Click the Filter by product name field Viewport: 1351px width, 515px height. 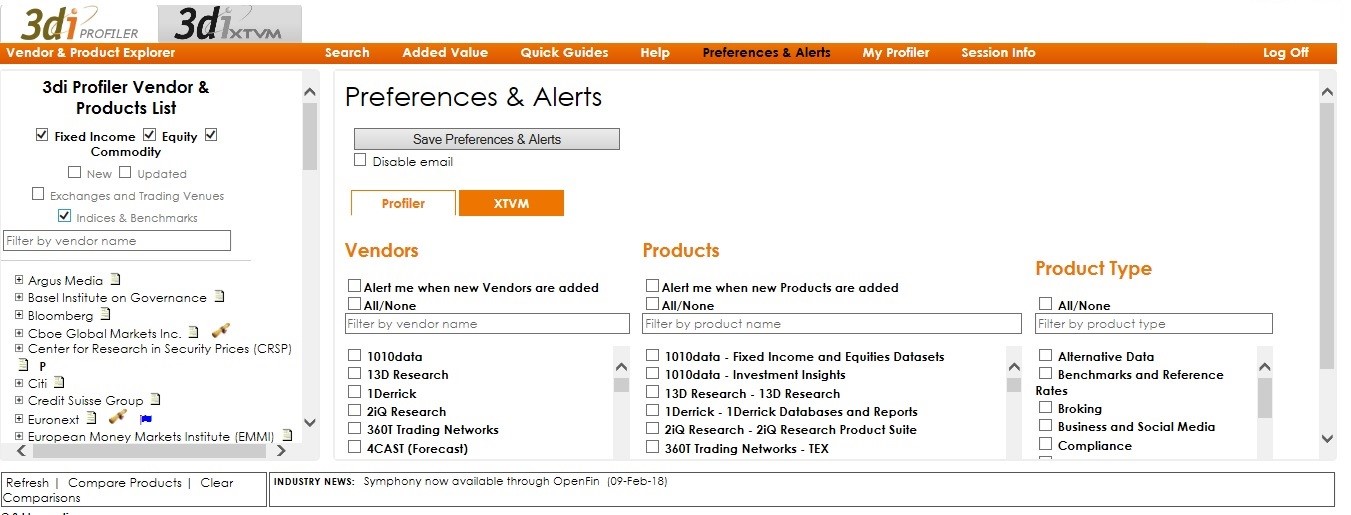(831, 324)
